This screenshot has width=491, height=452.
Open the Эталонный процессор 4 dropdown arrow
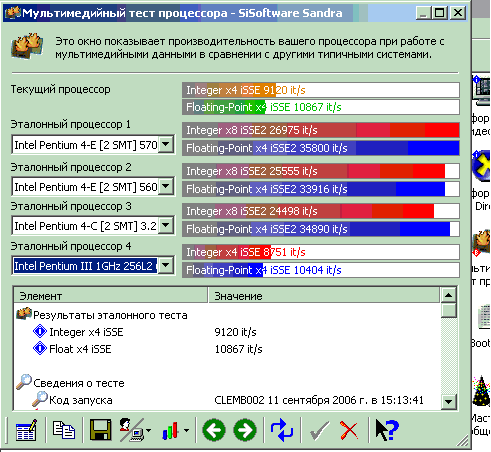[165, 266]
